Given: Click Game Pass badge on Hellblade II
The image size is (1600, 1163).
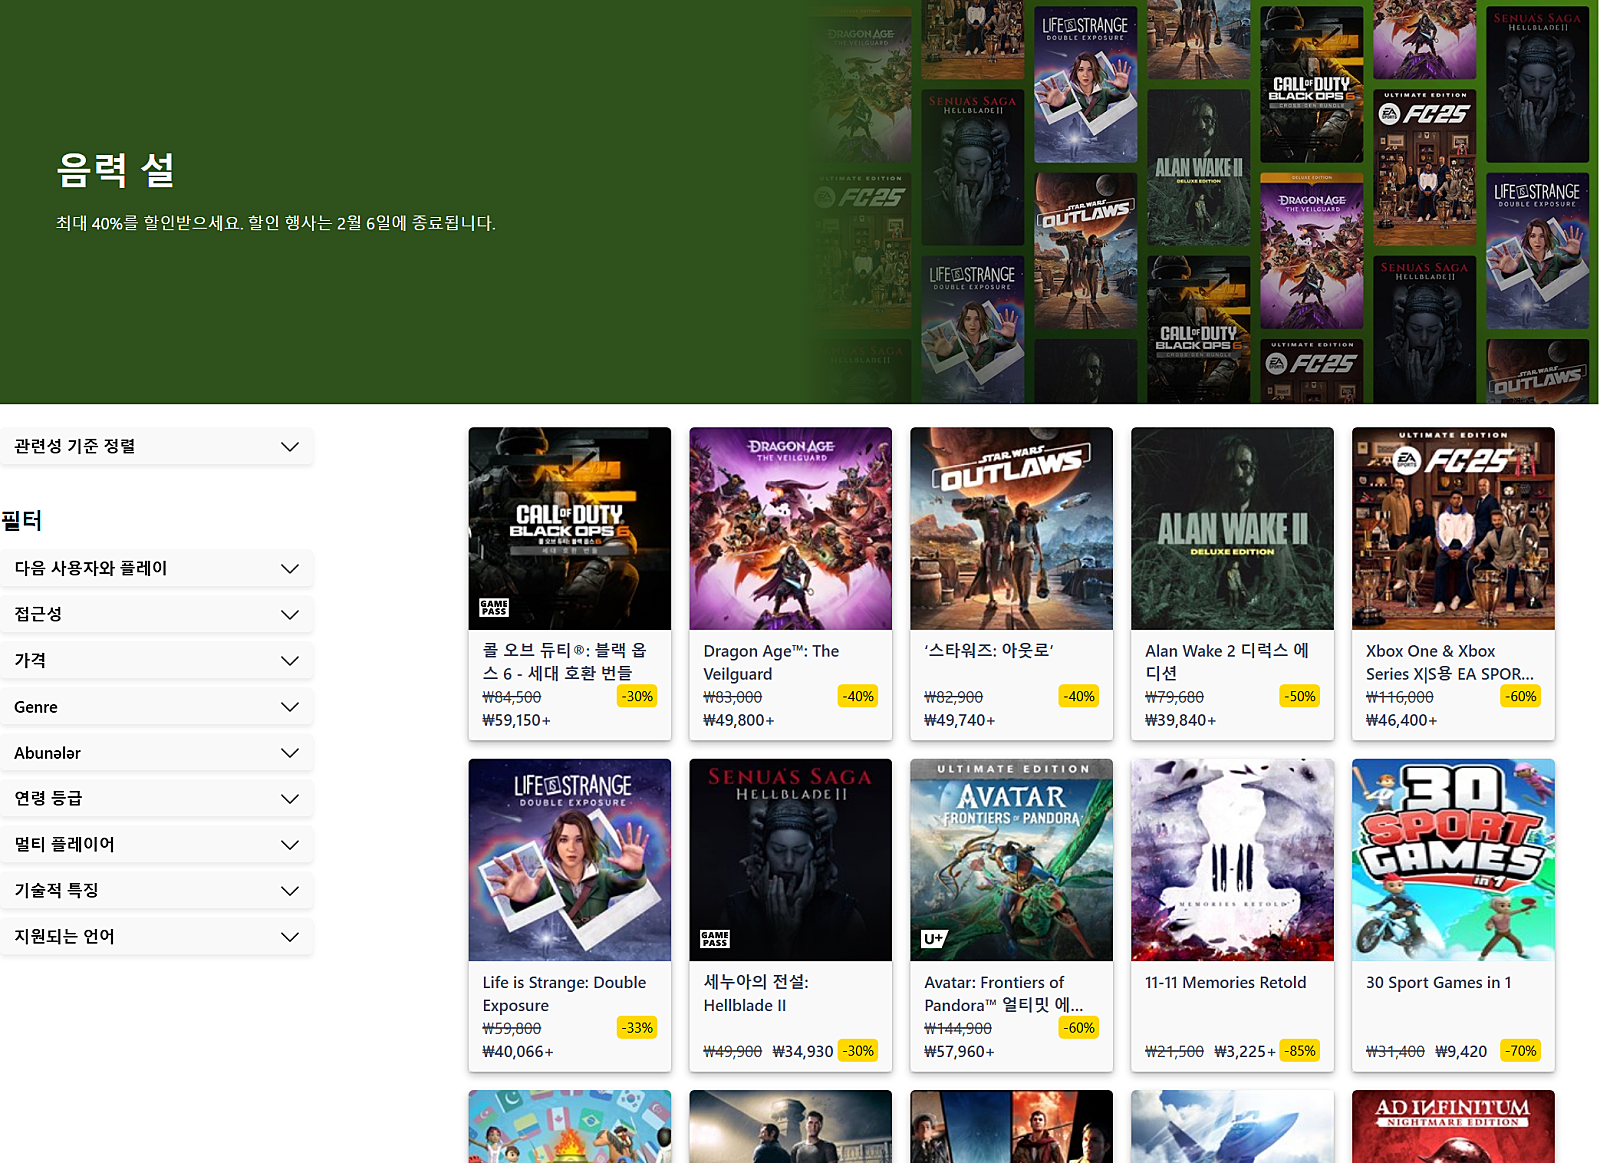Looking at the screenshot, I should click(x=715, y=939).
